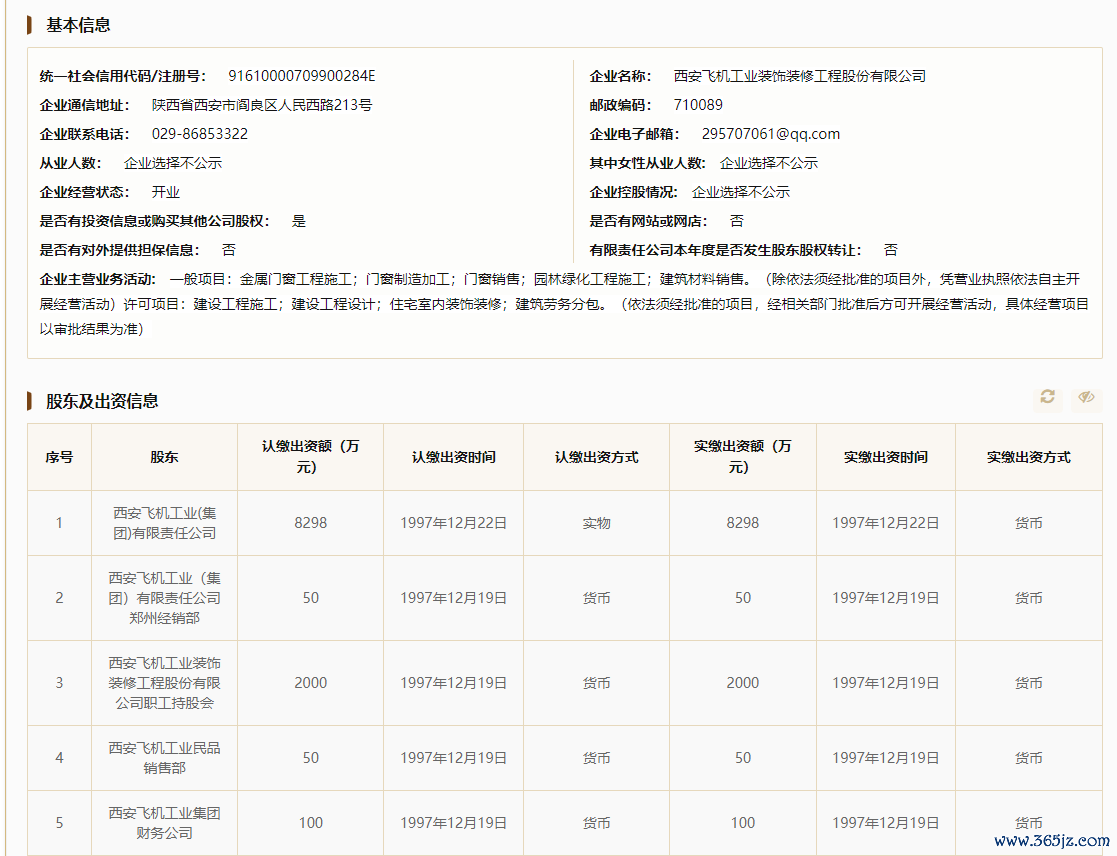Select credit code 91610000709900284E
This screenshot has height=856, width=1117.
coord(301,76)
